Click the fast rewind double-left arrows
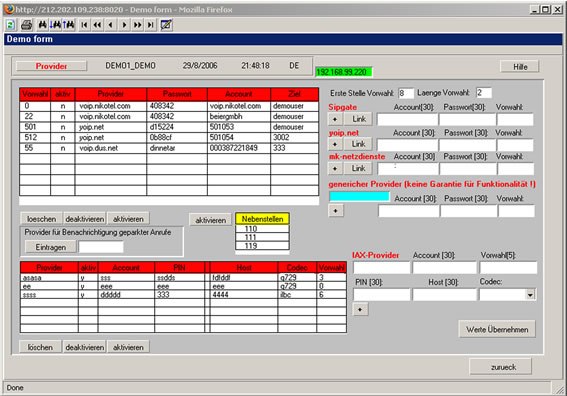 [x=97, y=25]
